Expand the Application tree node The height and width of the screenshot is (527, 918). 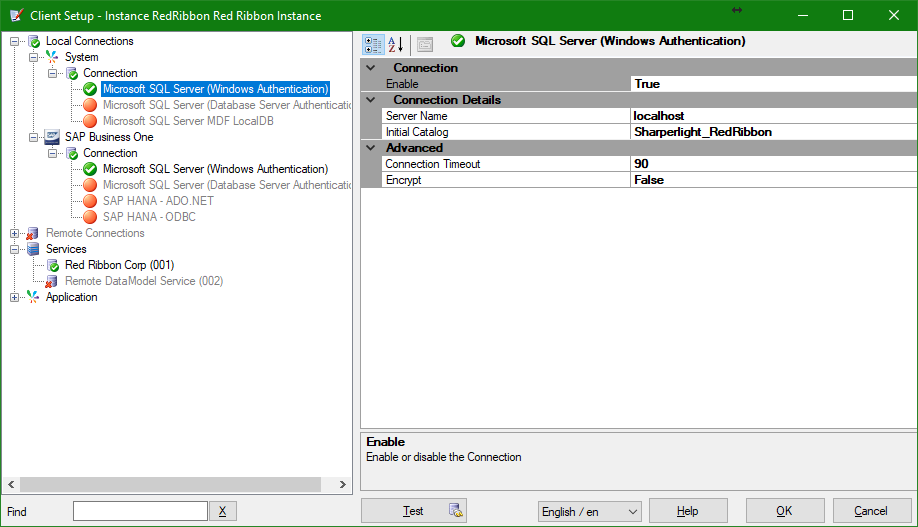15,297
